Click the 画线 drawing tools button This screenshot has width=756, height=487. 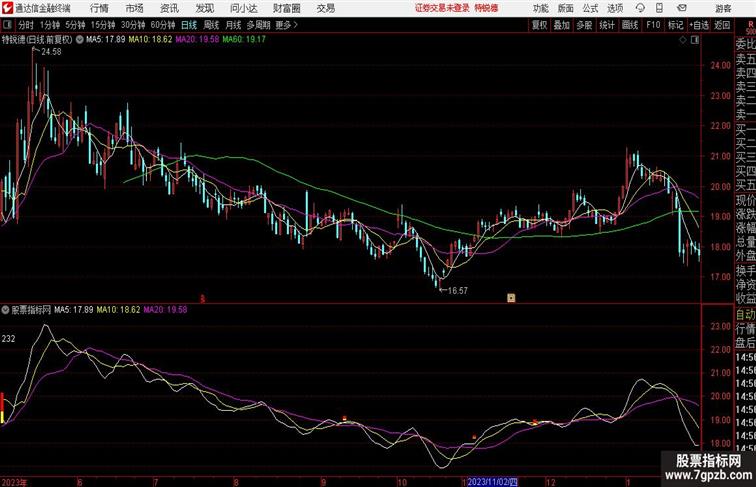630,25
